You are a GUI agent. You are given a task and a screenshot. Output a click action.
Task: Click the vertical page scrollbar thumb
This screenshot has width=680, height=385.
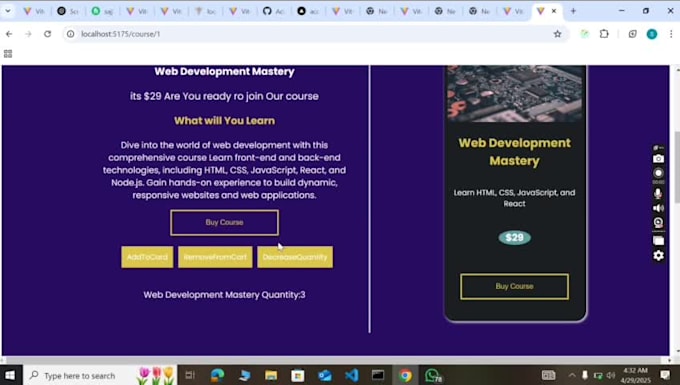tap(676, 167)
